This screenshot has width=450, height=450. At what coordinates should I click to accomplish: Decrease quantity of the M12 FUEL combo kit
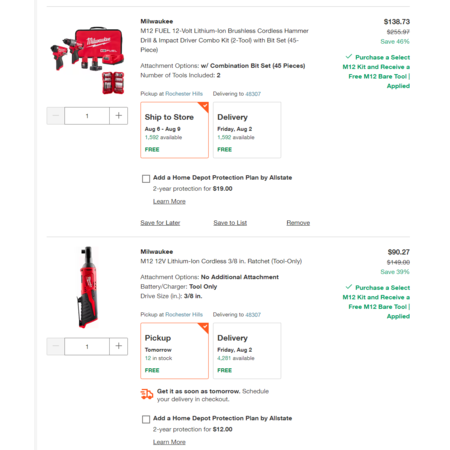(55, 116)
